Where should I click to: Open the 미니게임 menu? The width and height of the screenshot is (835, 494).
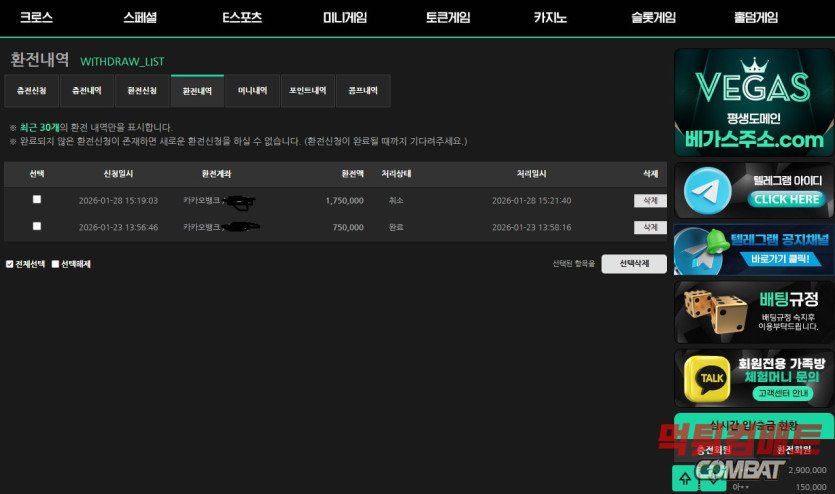tap(345, 18)
